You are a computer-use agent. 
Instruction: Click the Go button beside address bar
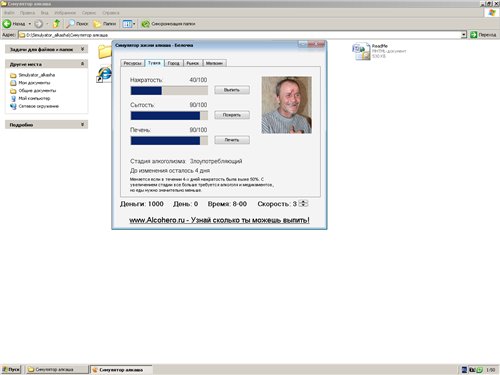coord(483,35)
